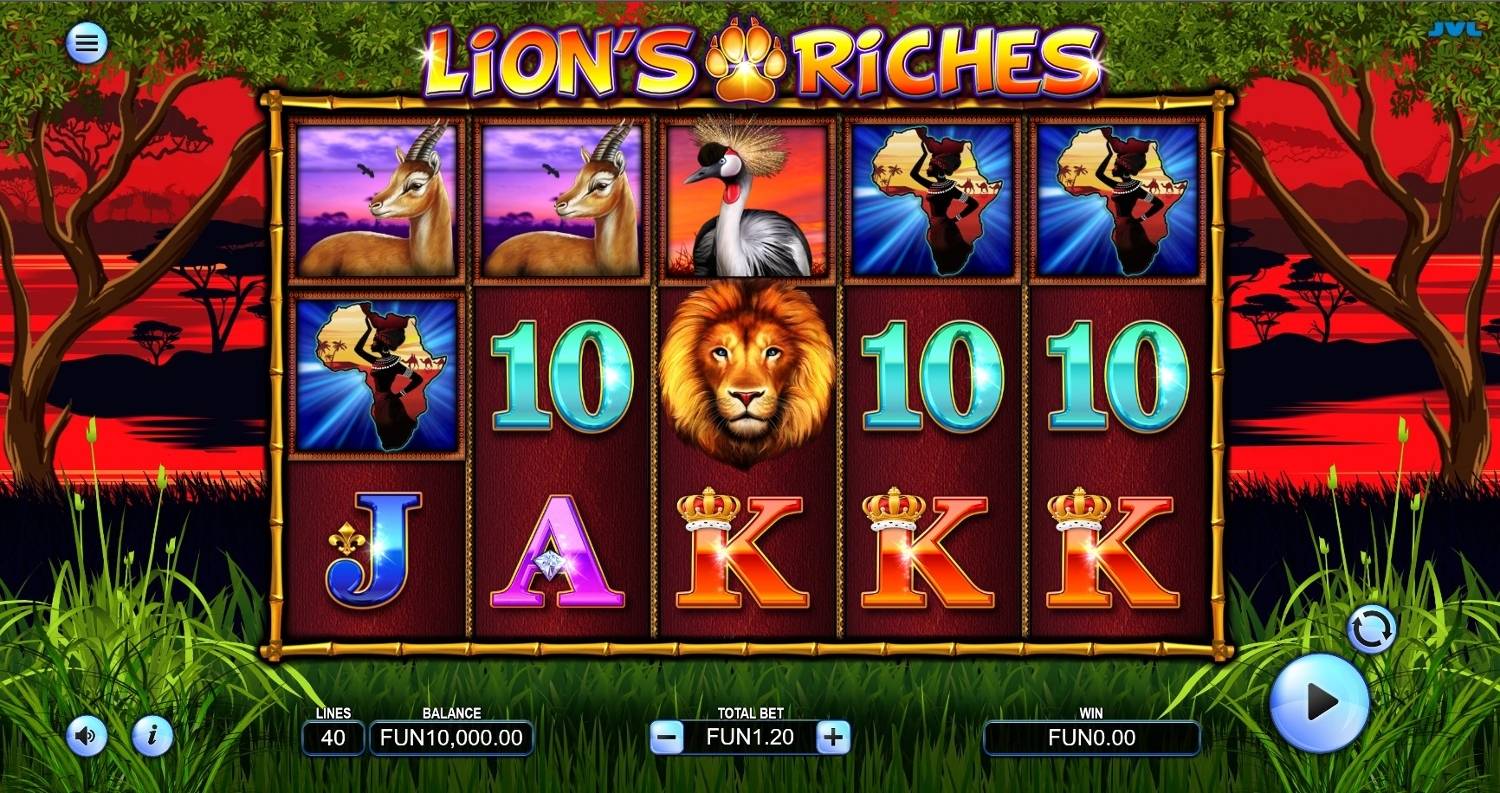The height and width of the screenshot is (793, 1500).
Task: Click the crowned crane symbol
Action: coord(747,198)
